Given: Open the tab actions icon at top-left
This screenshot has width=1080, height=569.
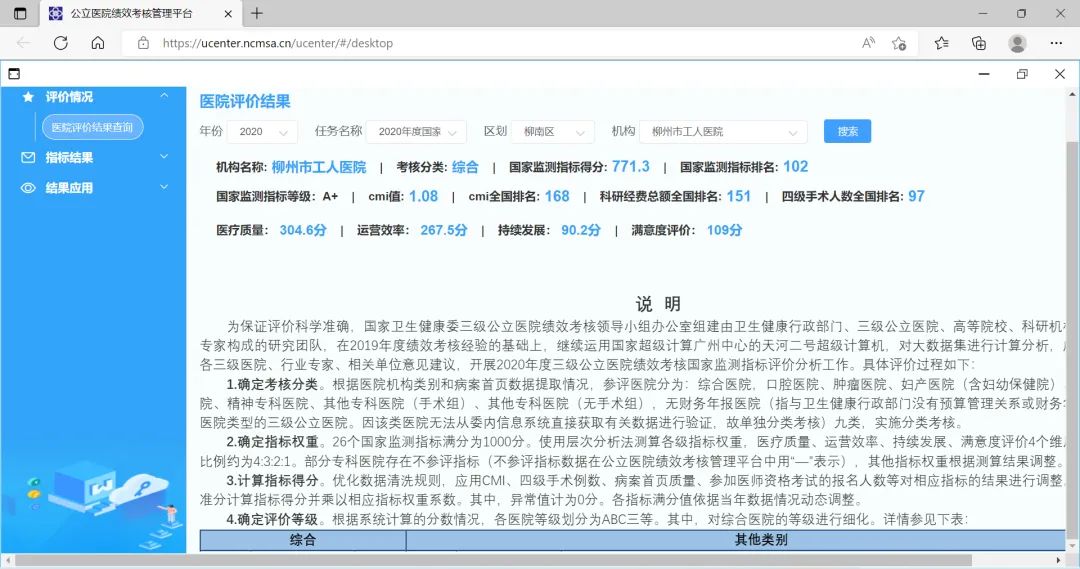Looking at the screenshot, I should coord(20,13).
